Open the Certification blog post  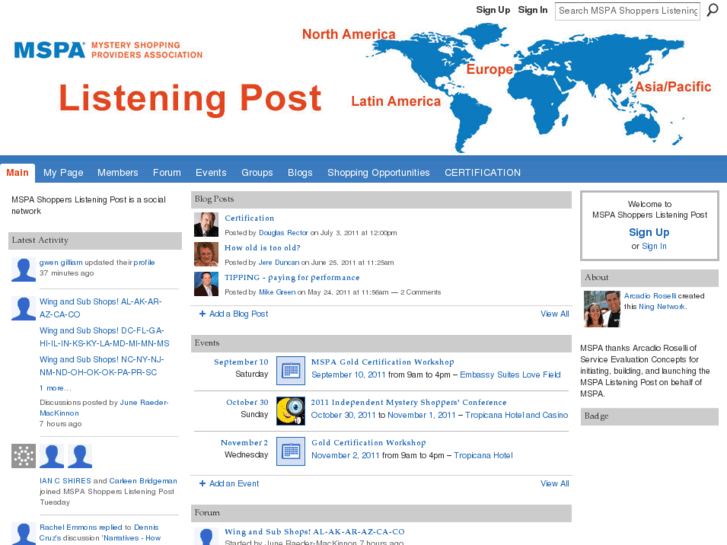point(249,218)
